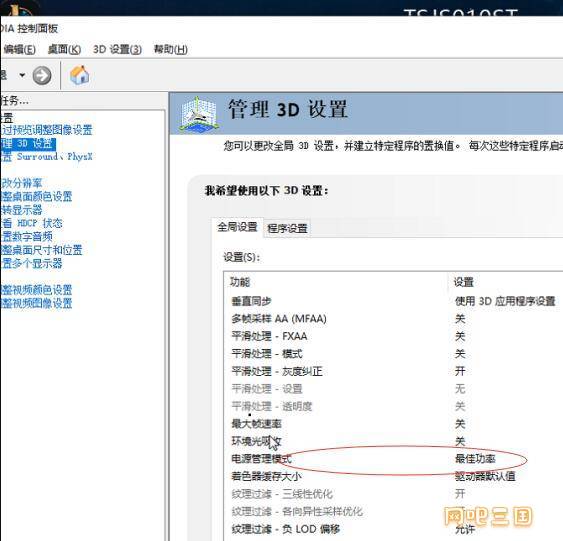Select the 垂直同步 feature row

pos(394,301)
